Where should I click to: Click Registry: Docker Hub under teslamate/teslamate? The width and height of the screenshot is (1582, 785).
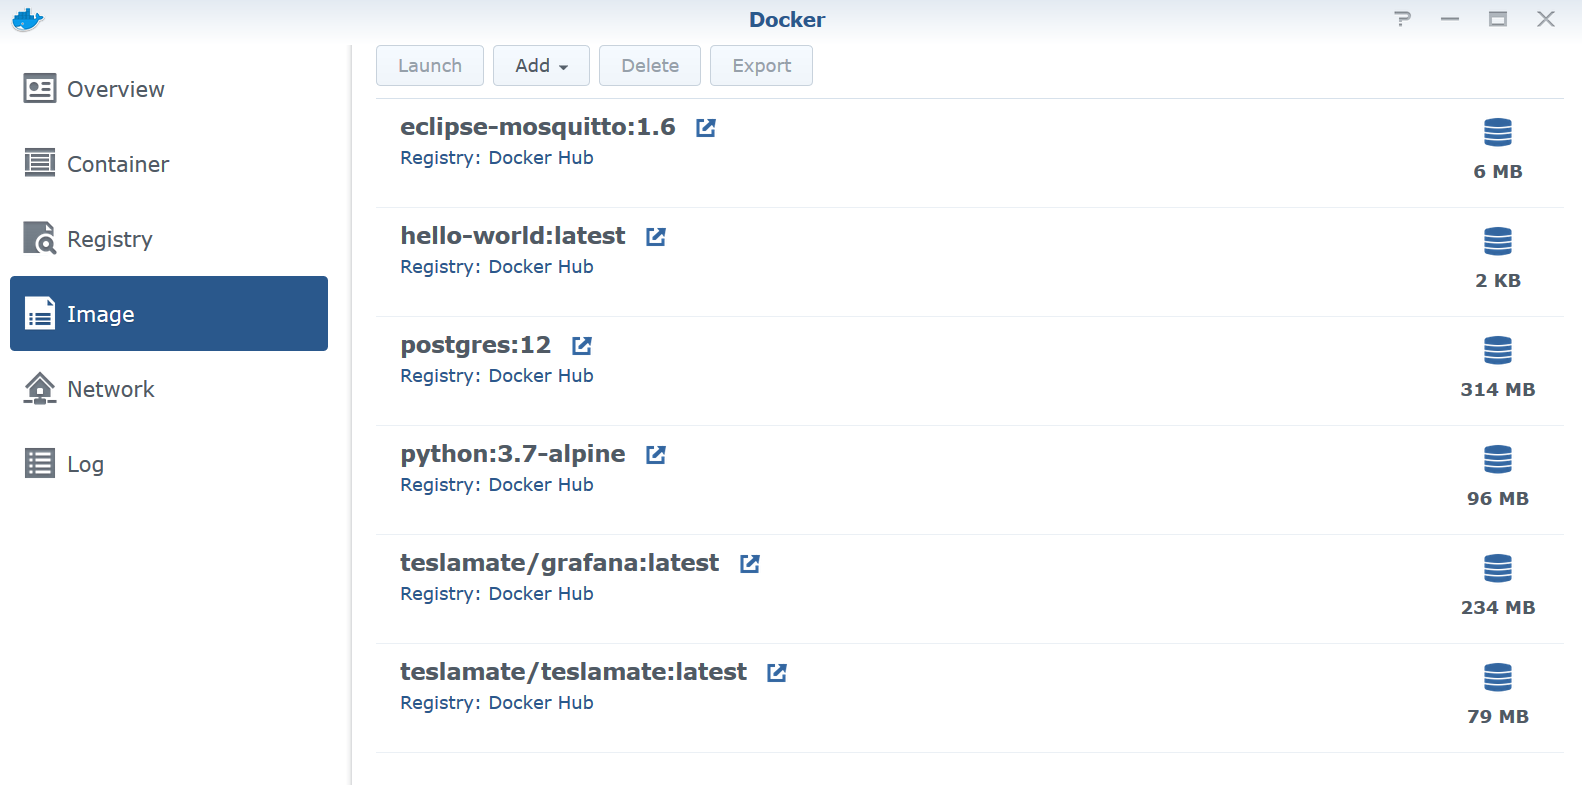pos(497,703)
